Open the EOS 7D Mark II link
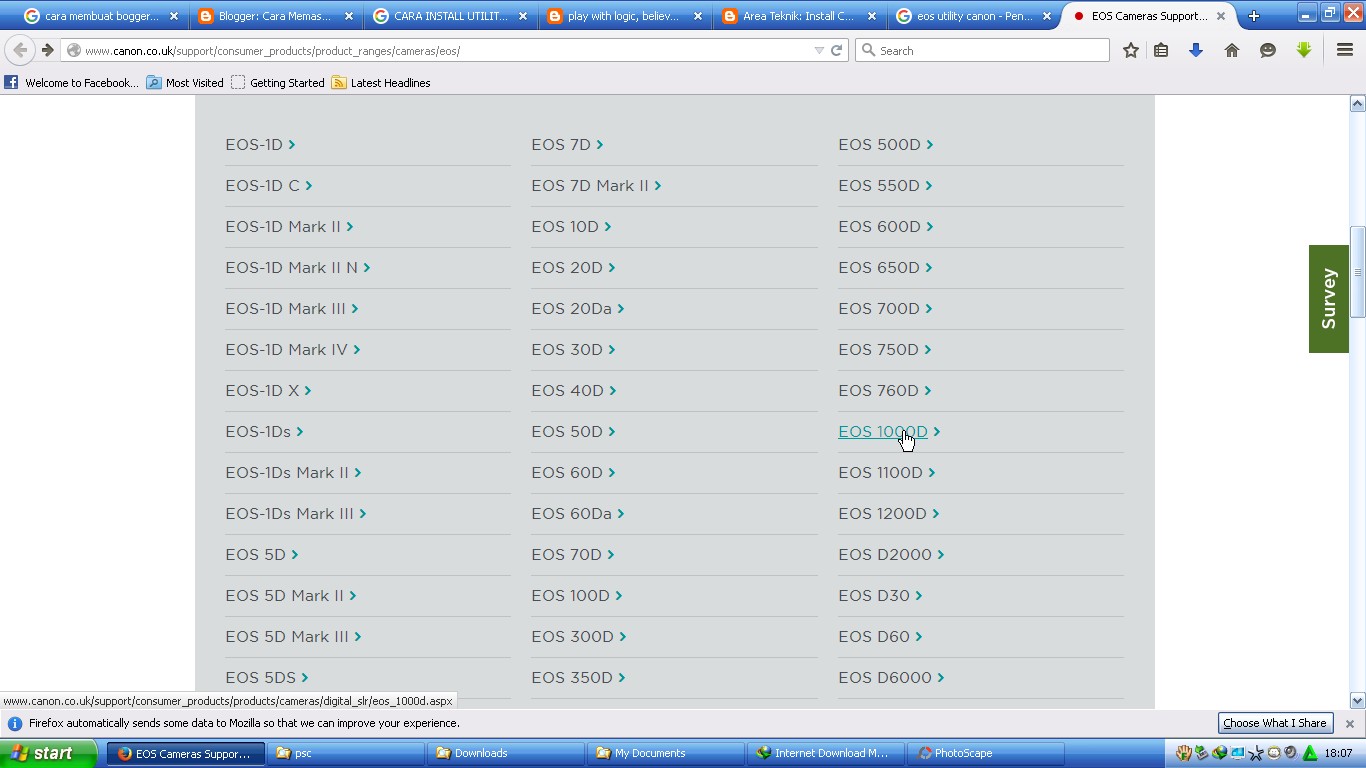 (x=596, y=186)
